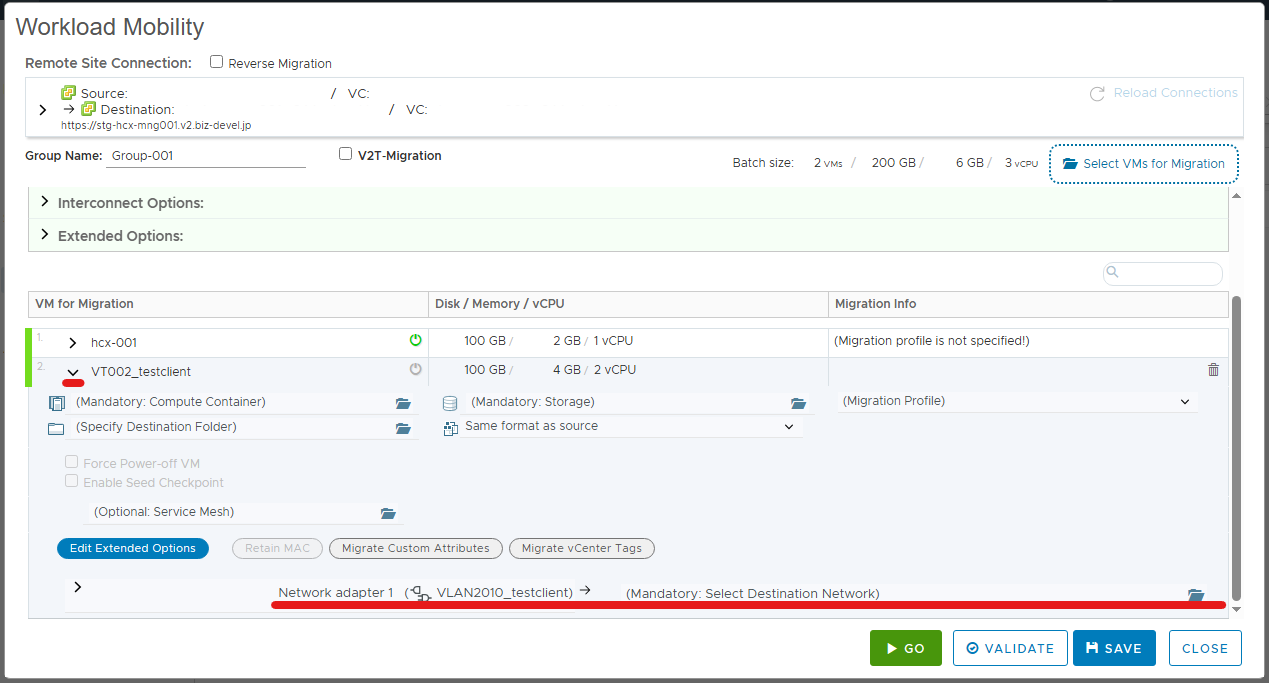Click the Compute Container cluster icon

click(x=56, y=403)
